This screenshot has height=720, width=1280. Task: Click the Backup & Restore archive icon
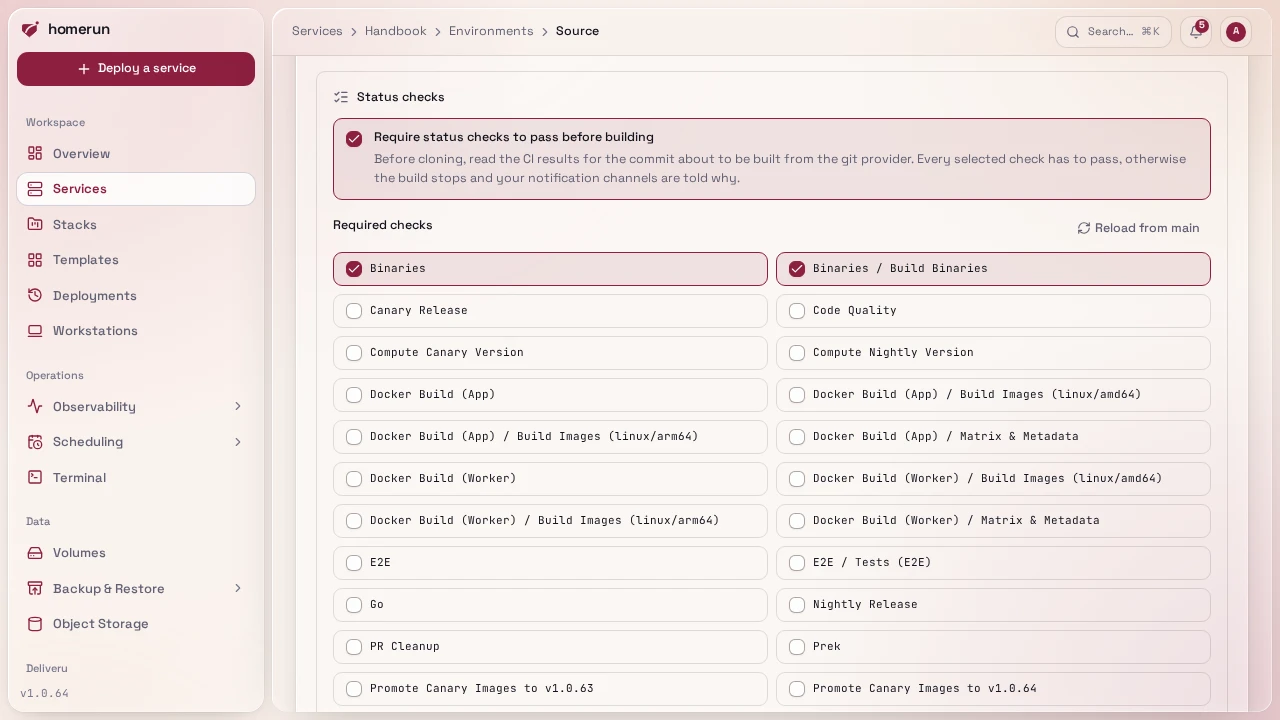click(x=35, y=588)
